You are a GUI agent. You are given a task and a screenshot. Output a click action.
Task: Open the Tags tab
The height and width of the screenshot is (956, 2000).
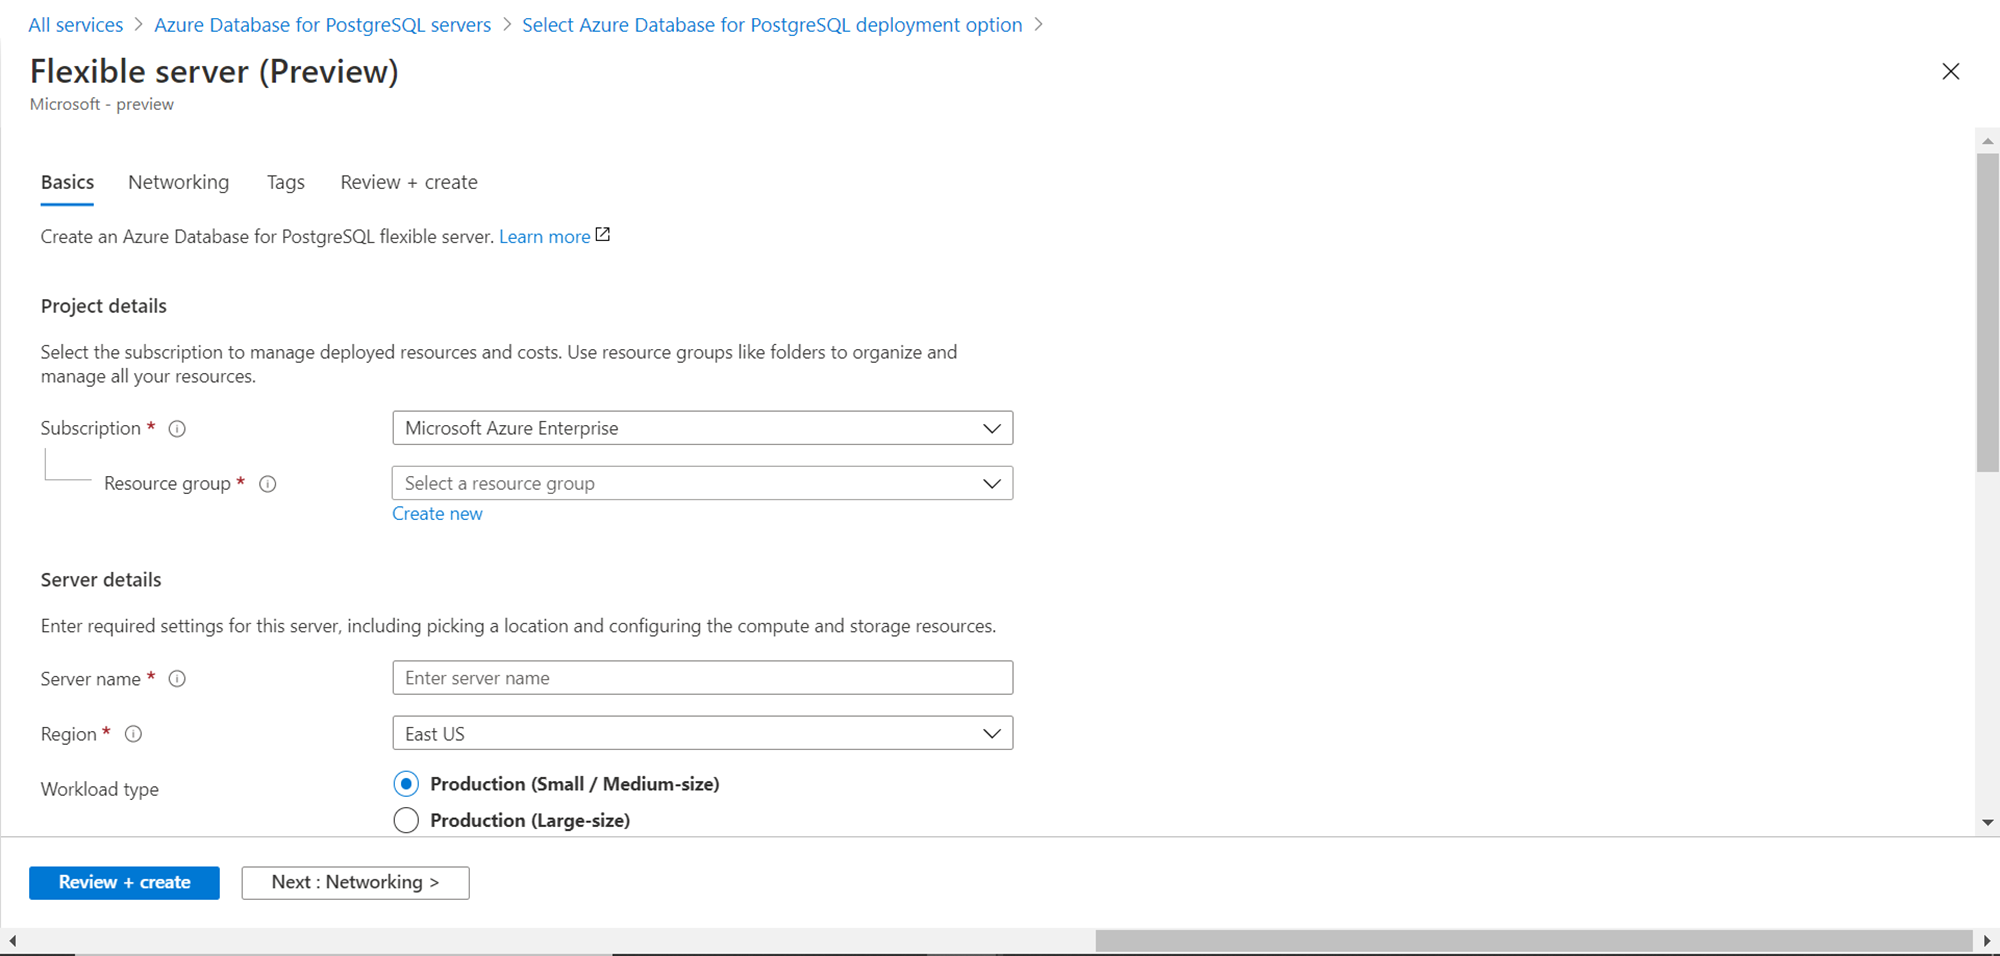click(285, 182)
